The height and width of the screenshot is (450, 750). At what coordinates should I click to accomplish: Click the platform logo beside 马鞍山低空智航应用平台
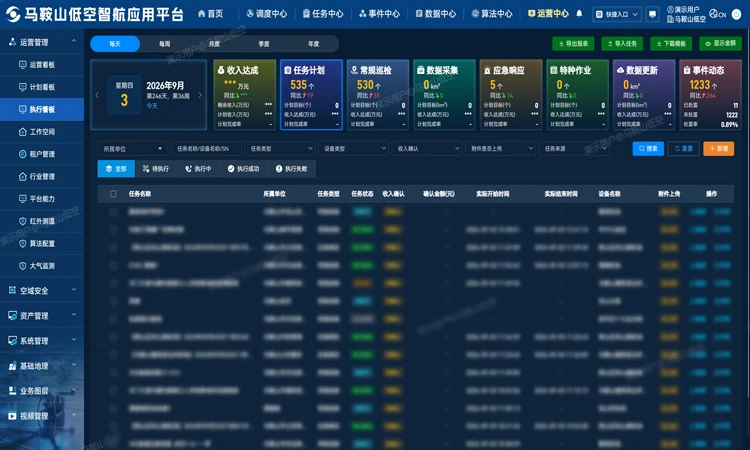[x=13, y=14]
